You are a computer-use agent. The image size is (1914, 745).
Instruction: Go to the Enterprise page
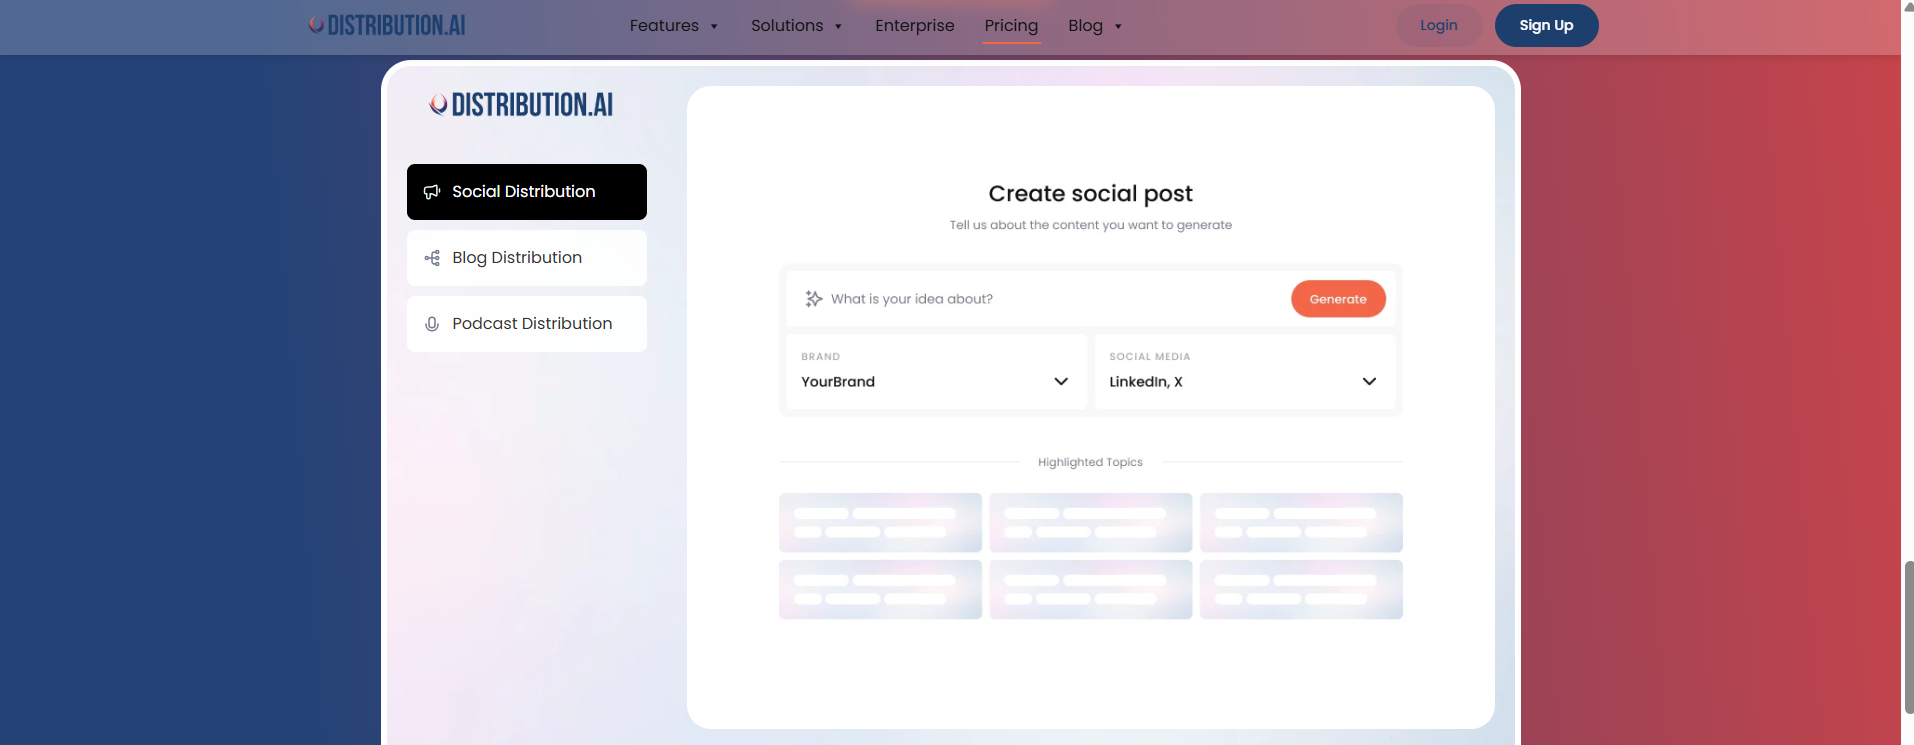(914, 26)
